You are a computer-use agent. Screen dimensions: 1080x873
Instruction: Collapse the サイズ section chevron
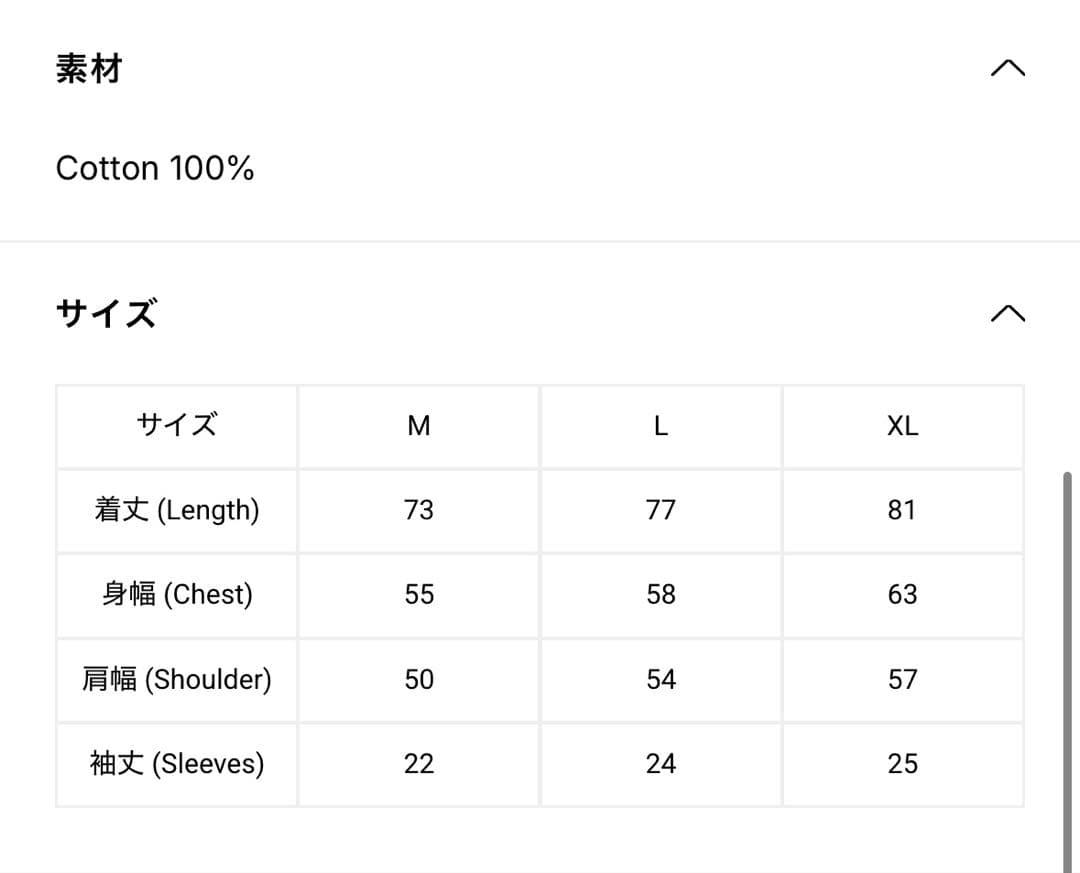(1007, 314)
